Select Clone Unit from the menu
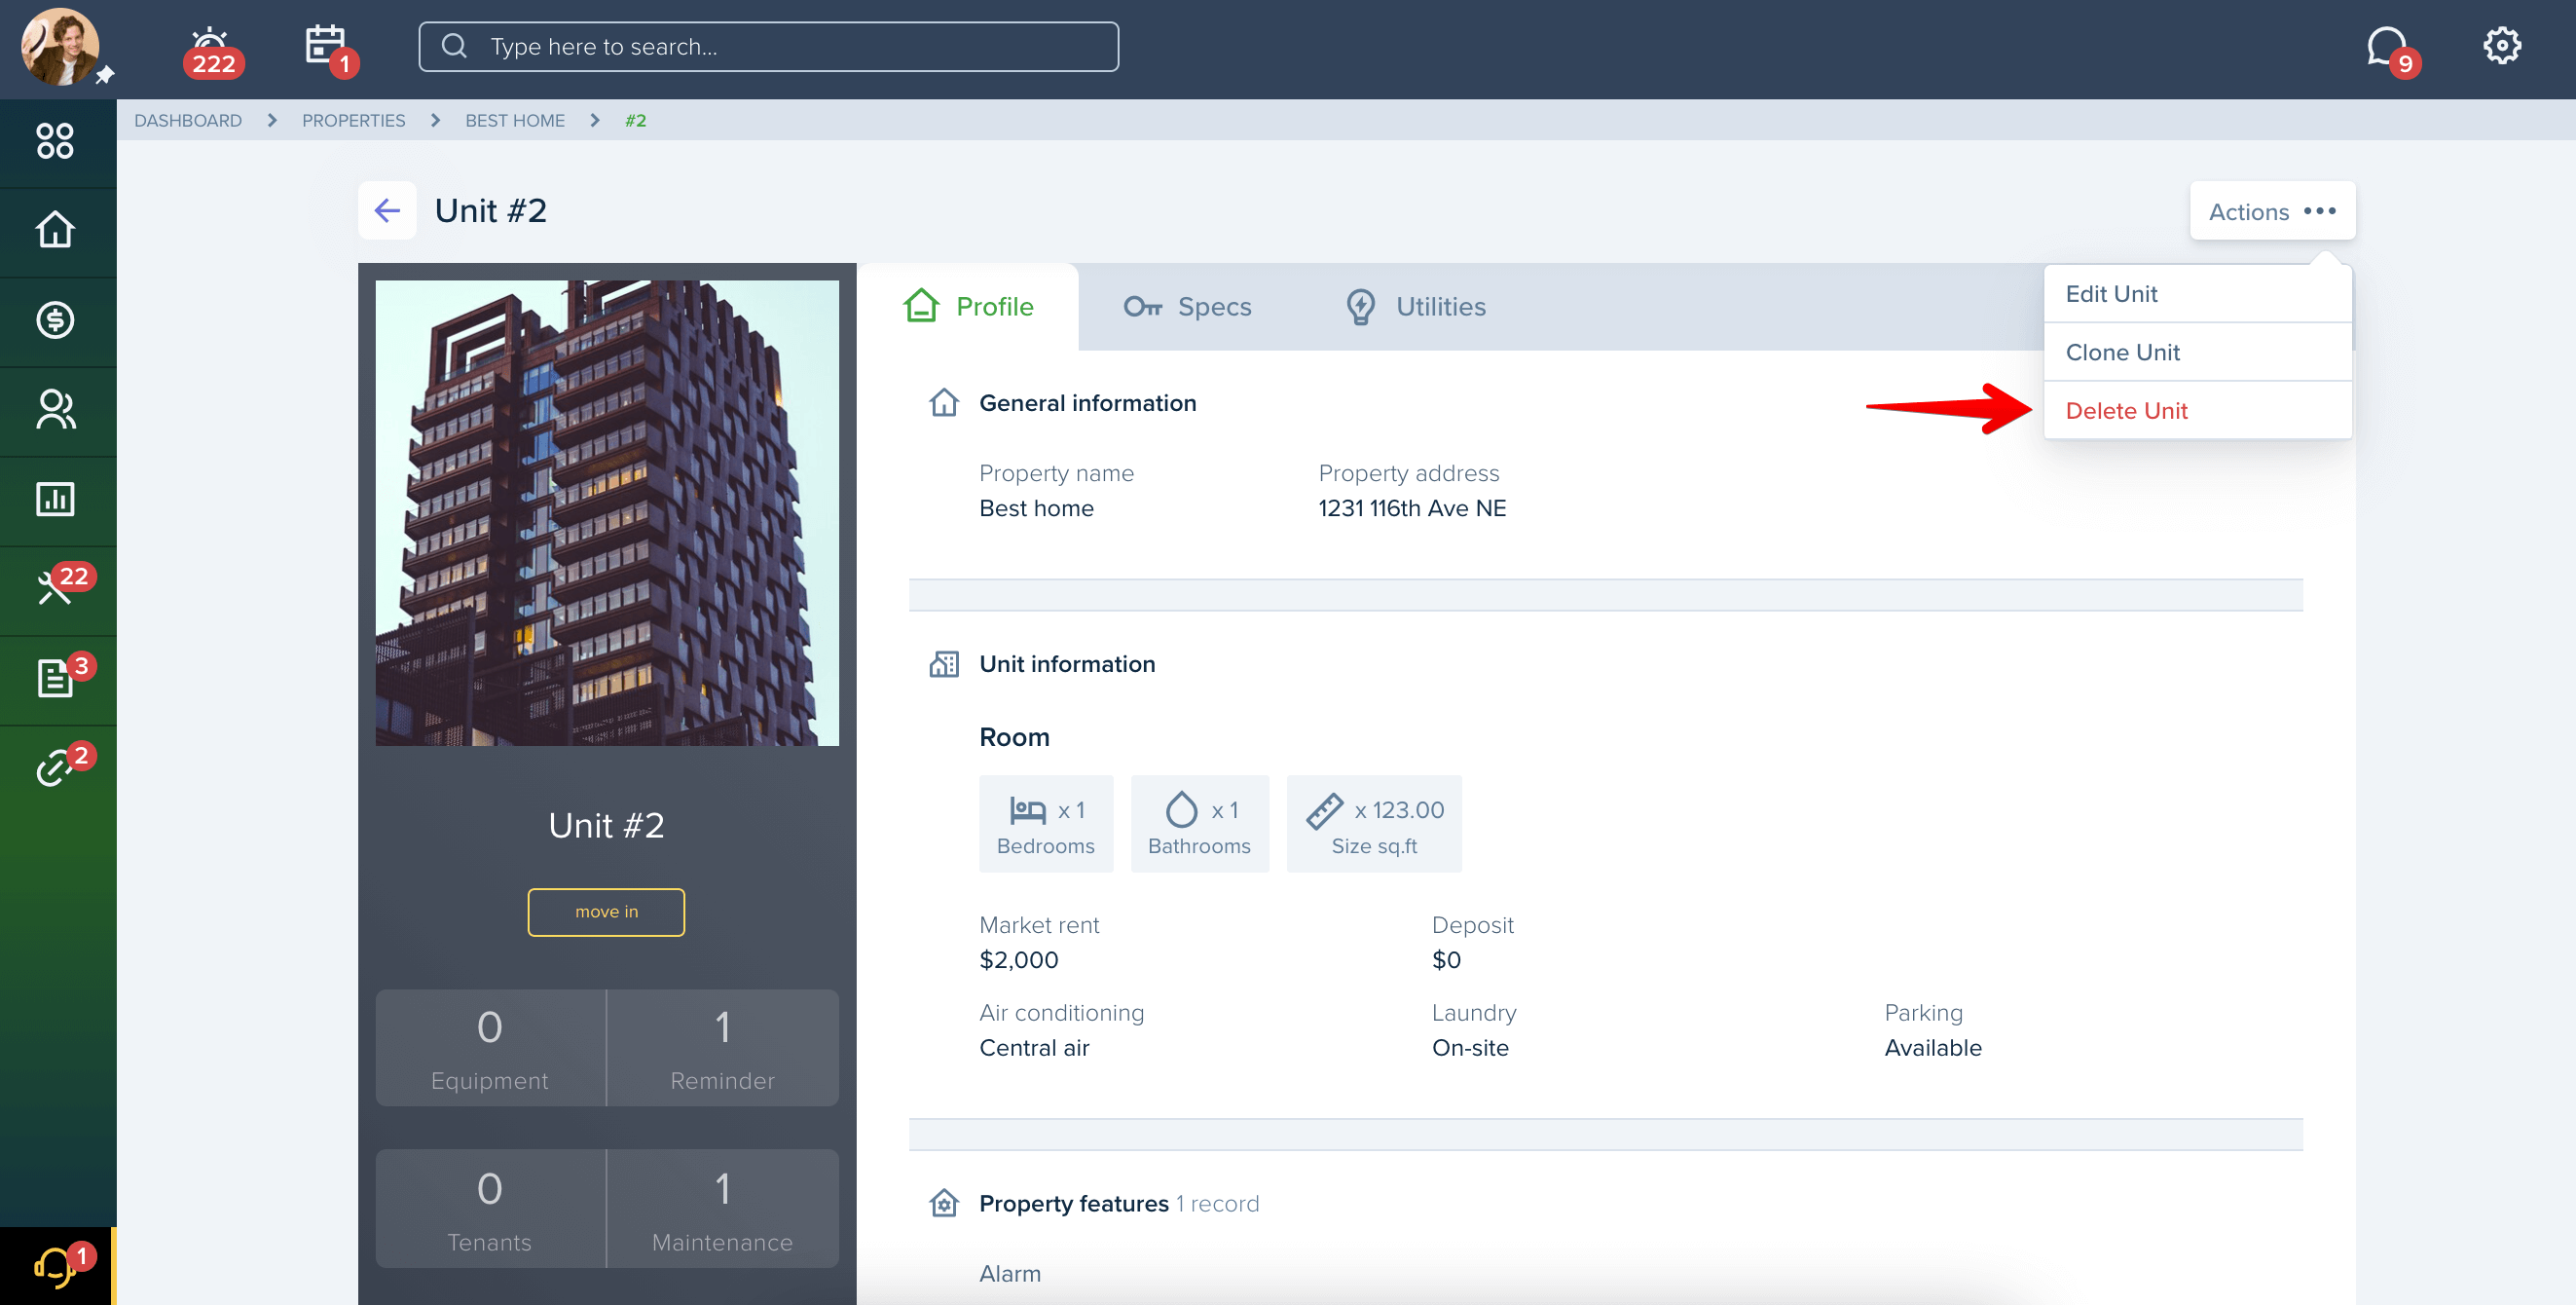The width and height of the screenshot is (2576, 1305). click(2197, 352)
